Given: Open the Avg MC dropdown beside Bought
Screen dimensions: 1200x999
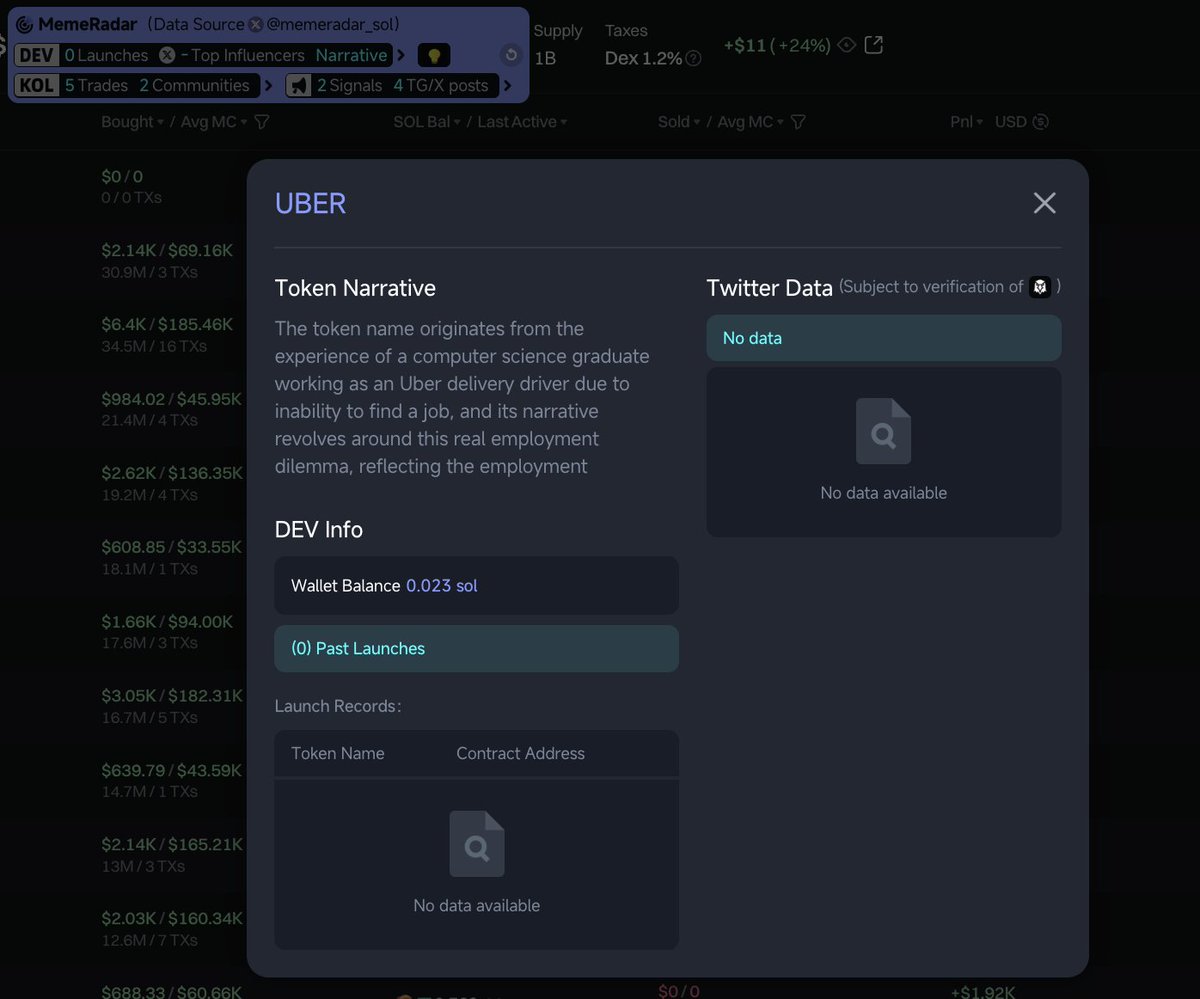Looking at the screenshot, I should coord(214,122).
